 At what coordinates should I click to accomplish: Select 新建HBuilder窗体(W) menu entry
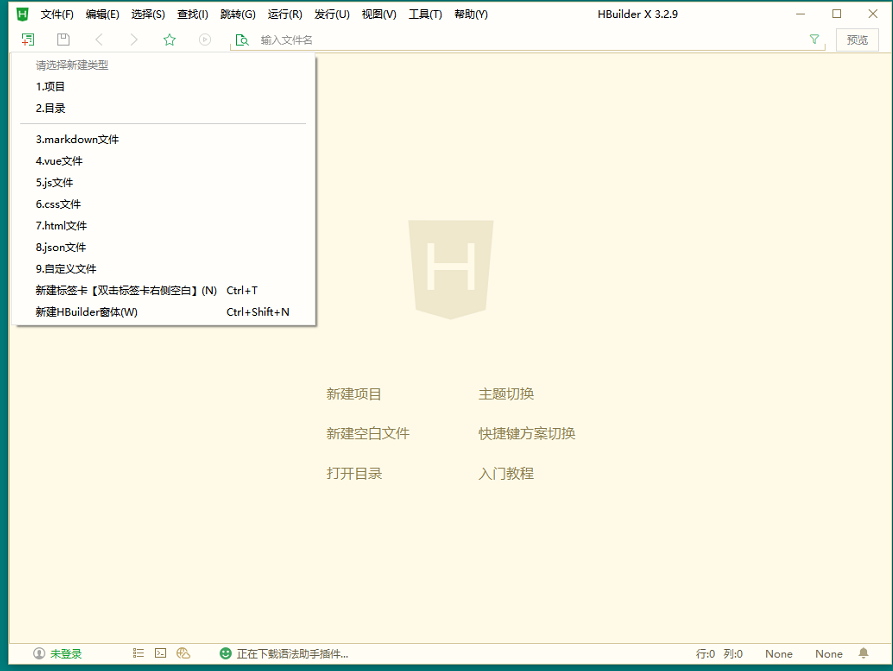[163, 312]
